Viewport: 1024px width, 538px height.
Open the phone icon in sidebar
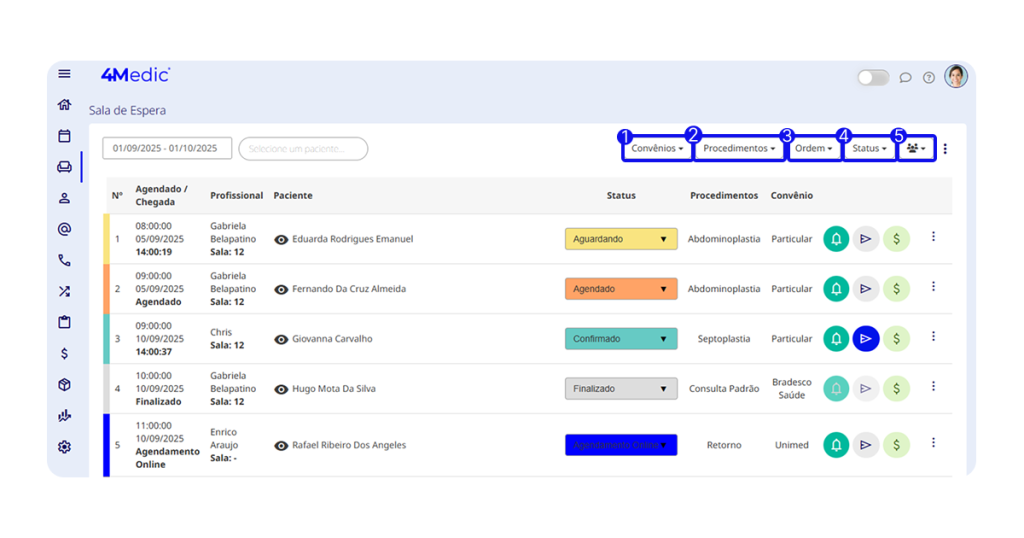[65, 261]
